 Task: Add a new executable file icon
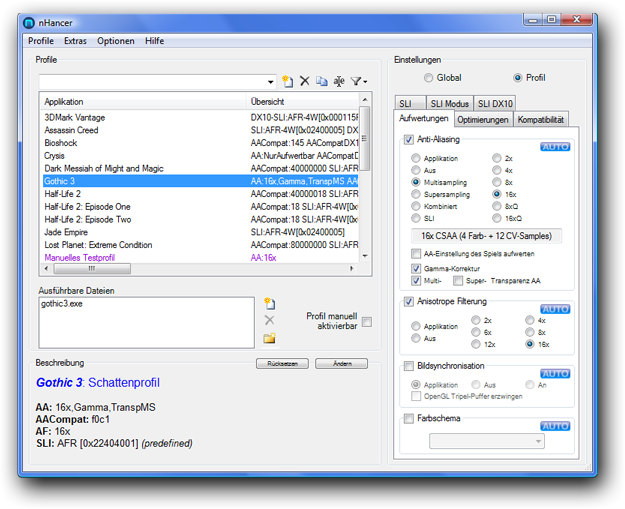coord(270,303)
